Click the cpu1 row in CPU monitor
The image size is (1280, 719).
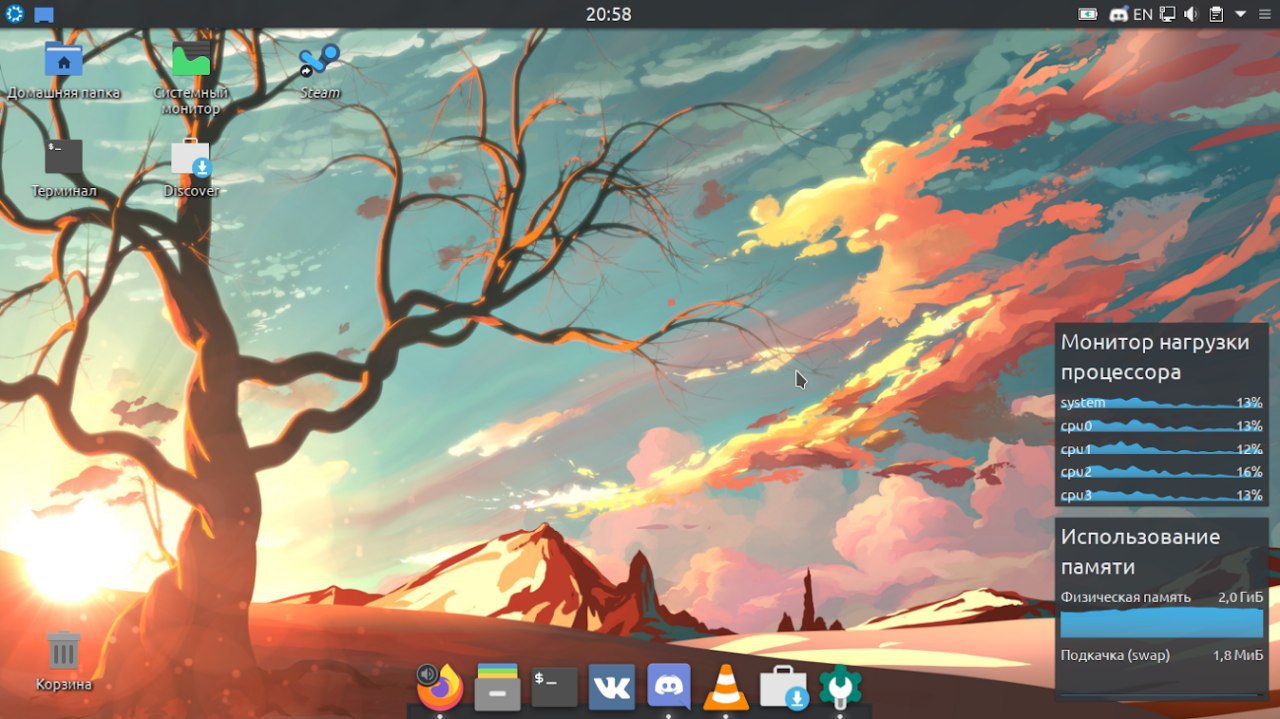click(x=1161, y=449)
